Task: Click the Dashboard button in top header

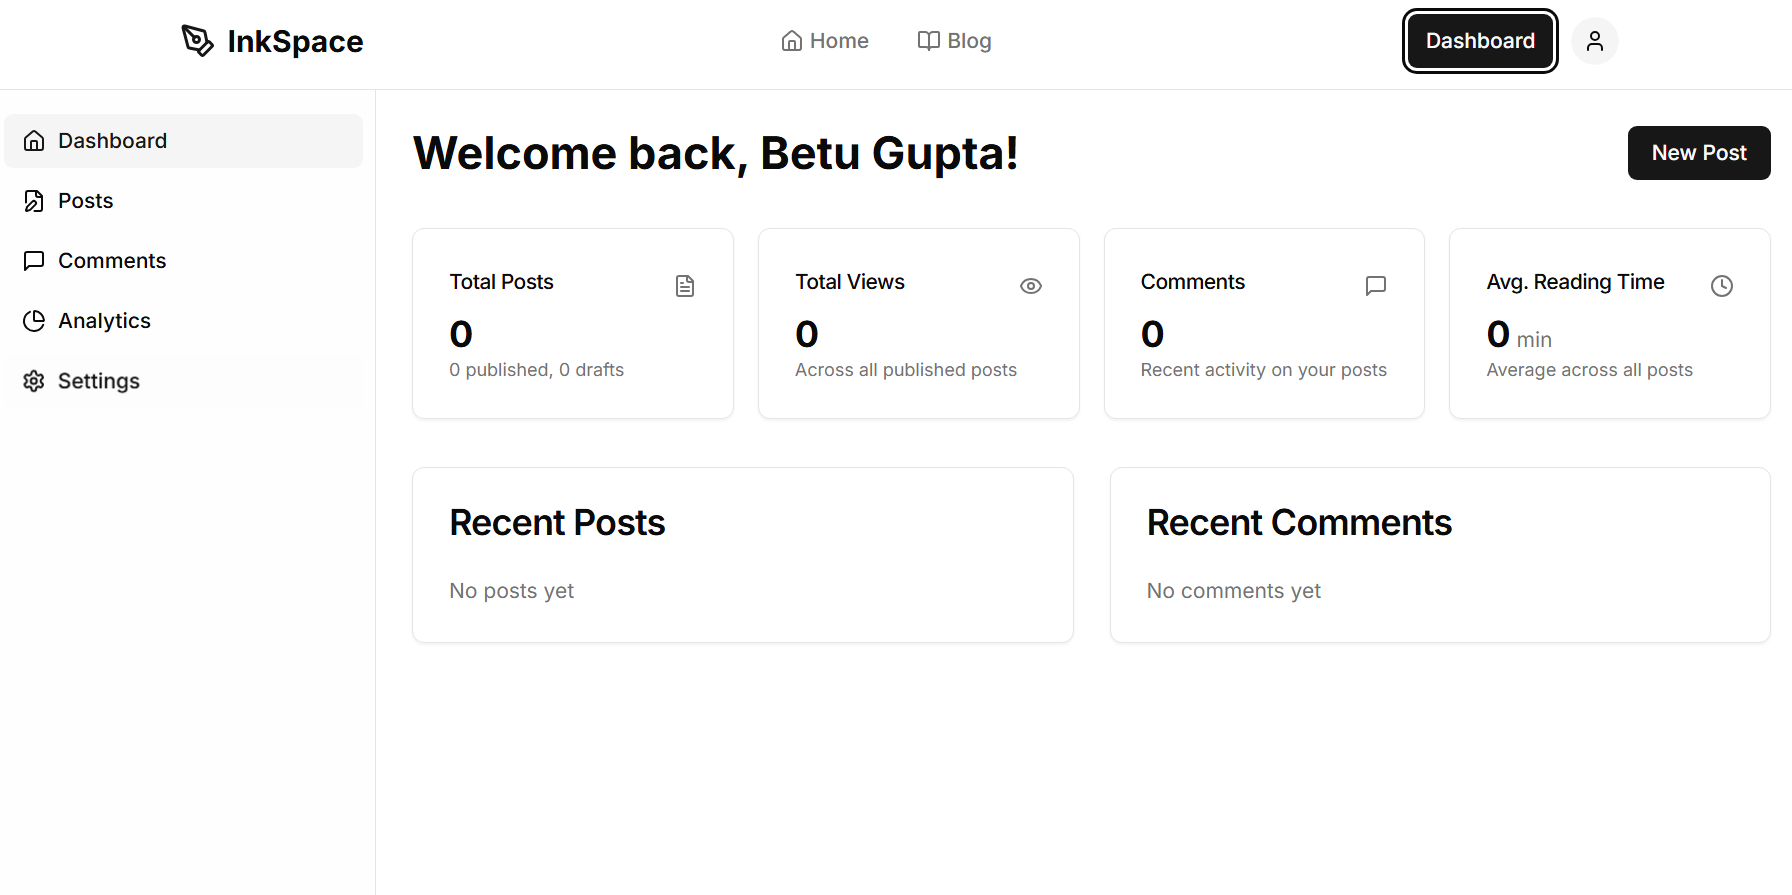Action: click(x=1480, y=41)
